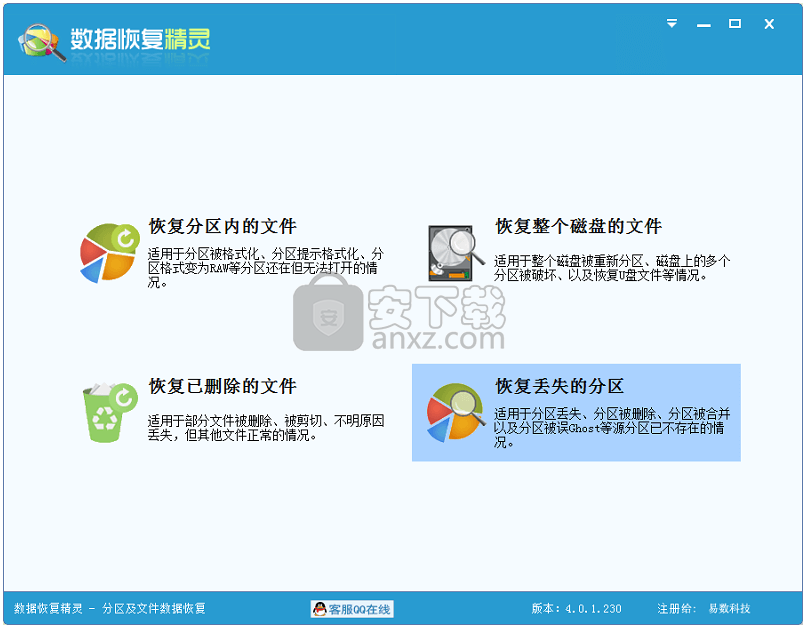
Task: Click the pie chart magnifier lost partition icon
Action: click(456, 412)
